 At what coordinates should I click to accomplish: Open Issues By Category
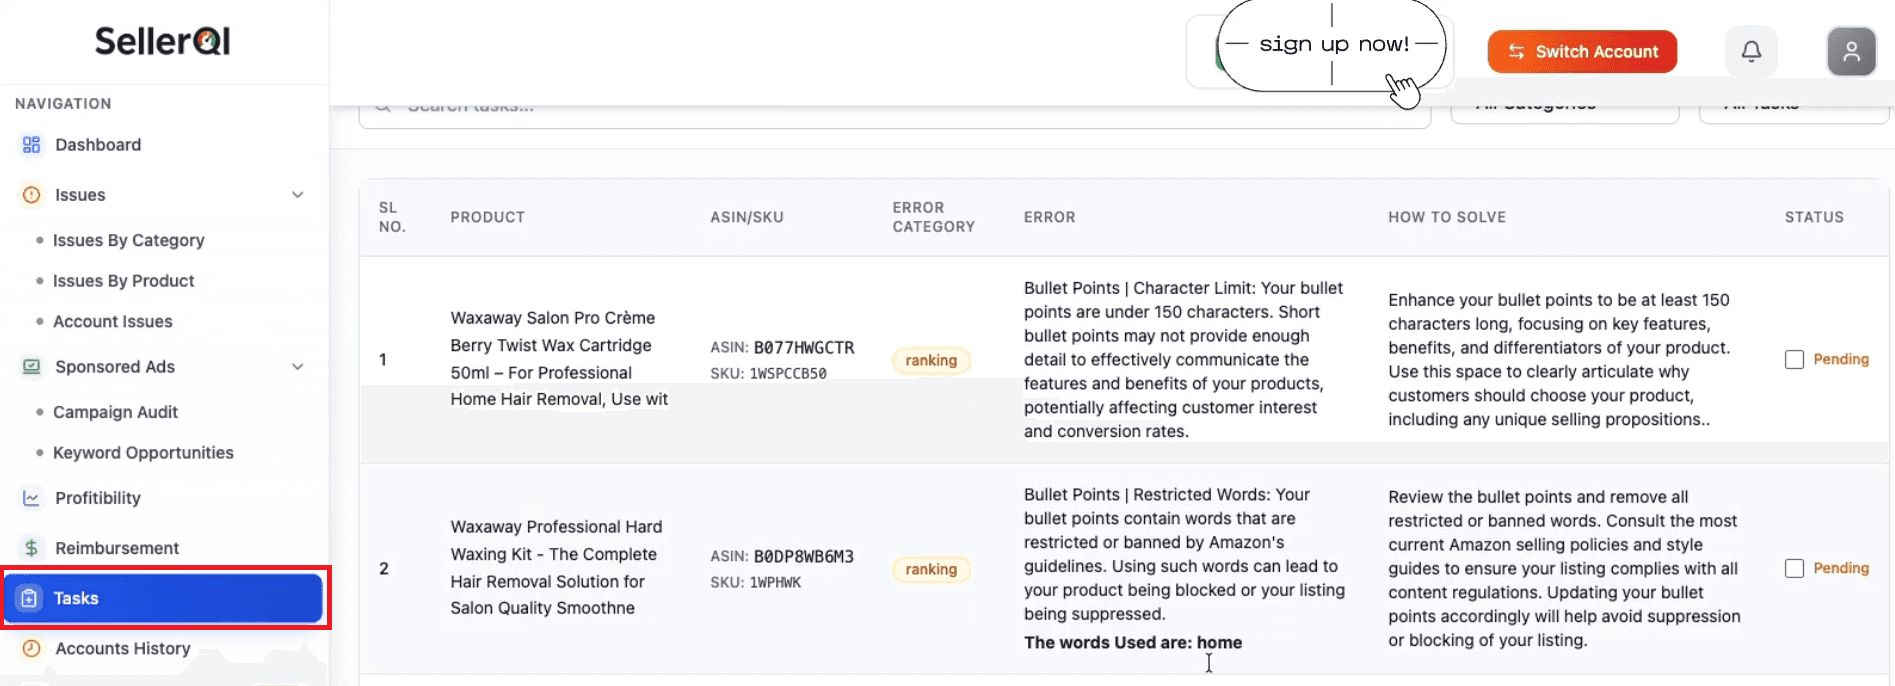pos(128,240)
